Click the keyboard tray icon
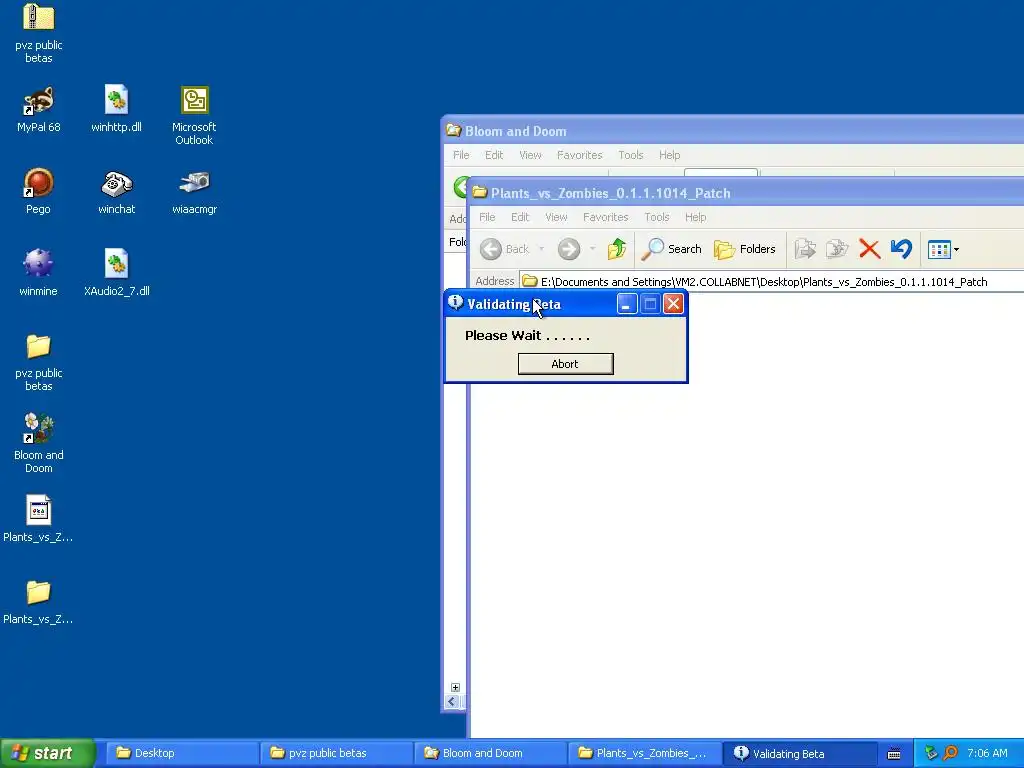 pos(894,754)
